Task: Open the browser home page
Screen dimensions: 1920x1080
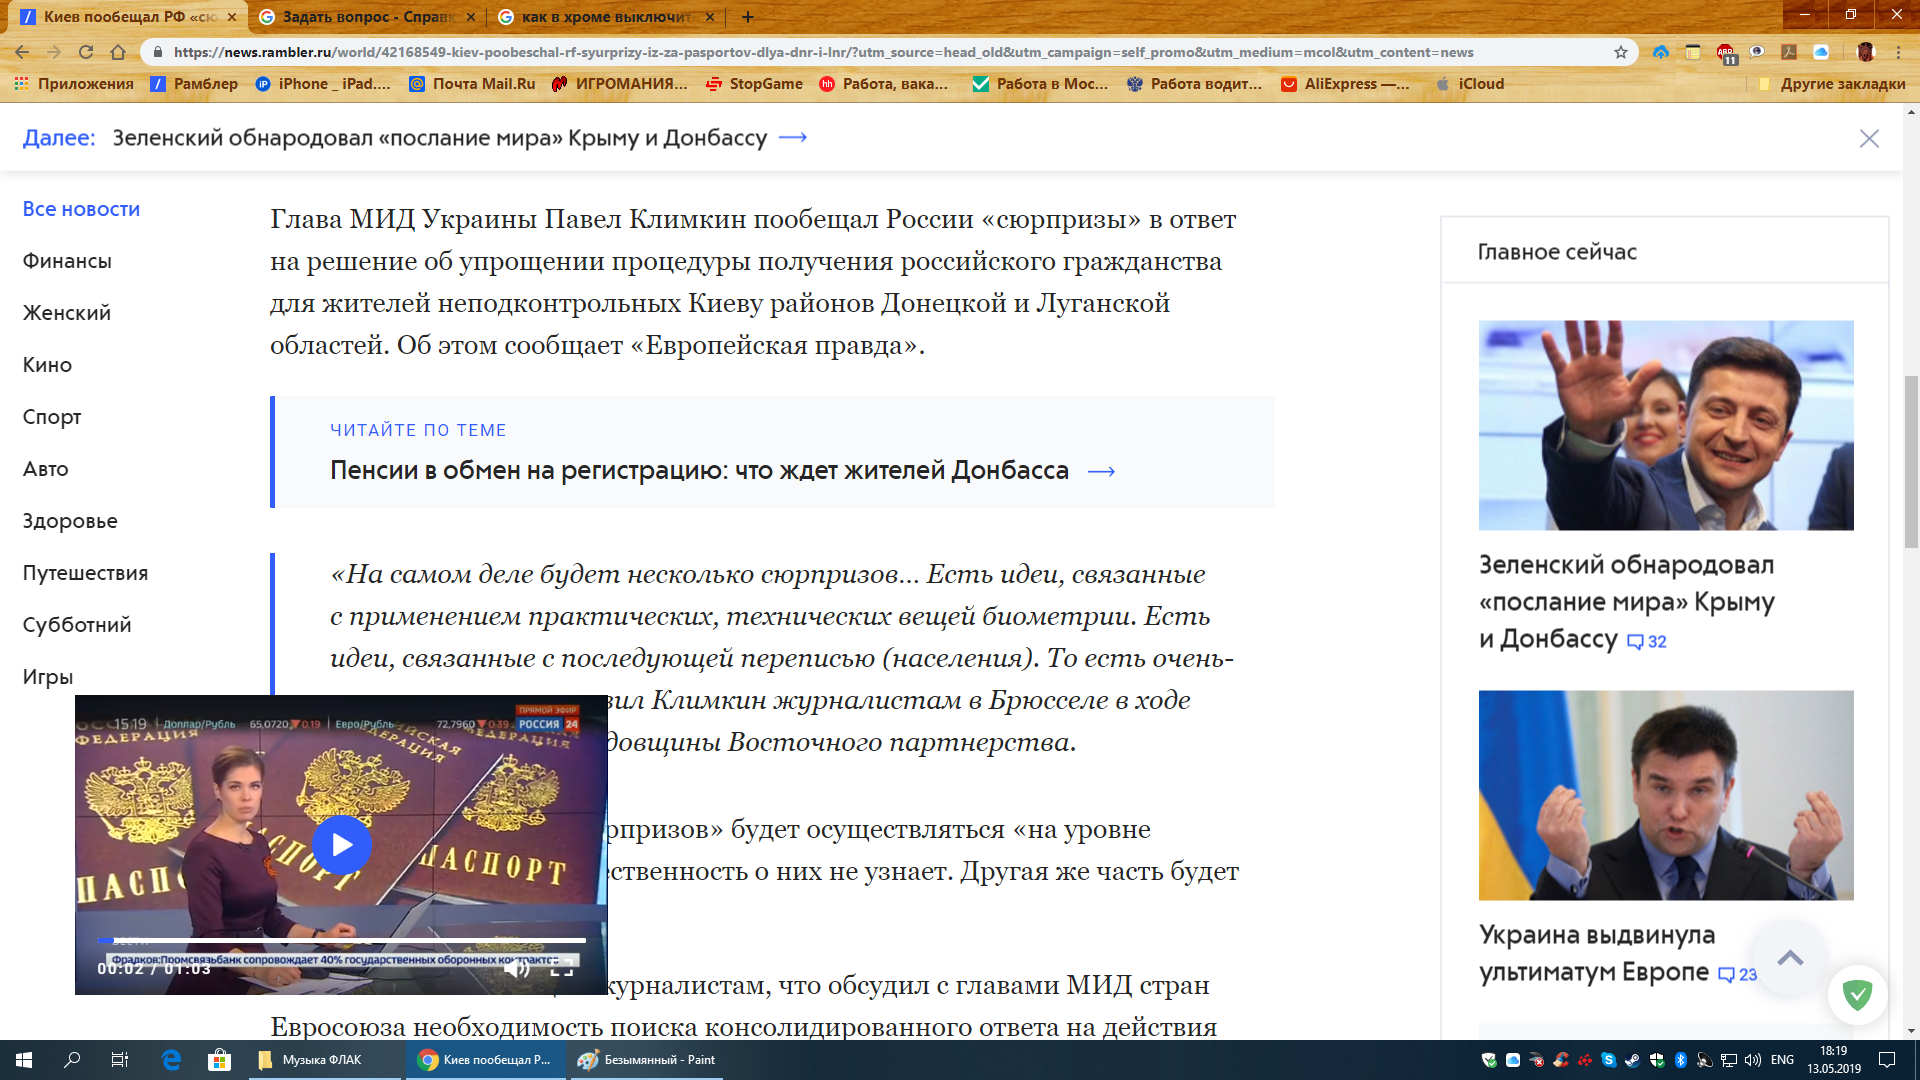Action: pyautogui.click(x=118, y=52)
